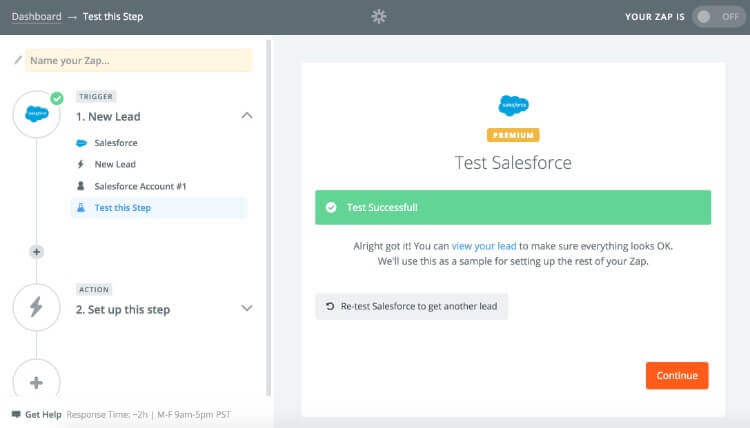Click the sidebar vertical scrollbar
Viewport: 750px width, 428px height.
[x=268, y=218]
